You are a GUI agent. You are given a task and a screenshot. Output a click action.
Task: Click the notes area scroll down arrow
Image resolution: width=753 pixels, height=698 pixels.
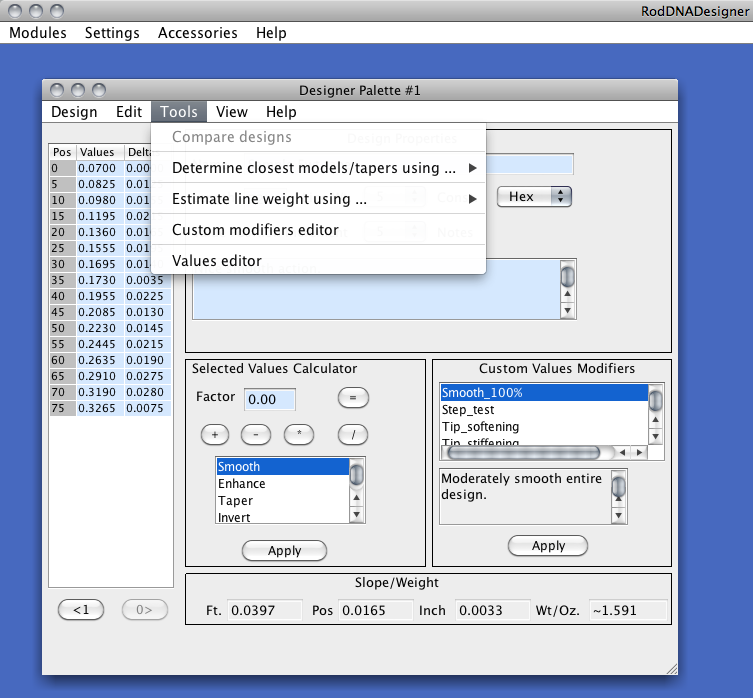tap(568, 310)
